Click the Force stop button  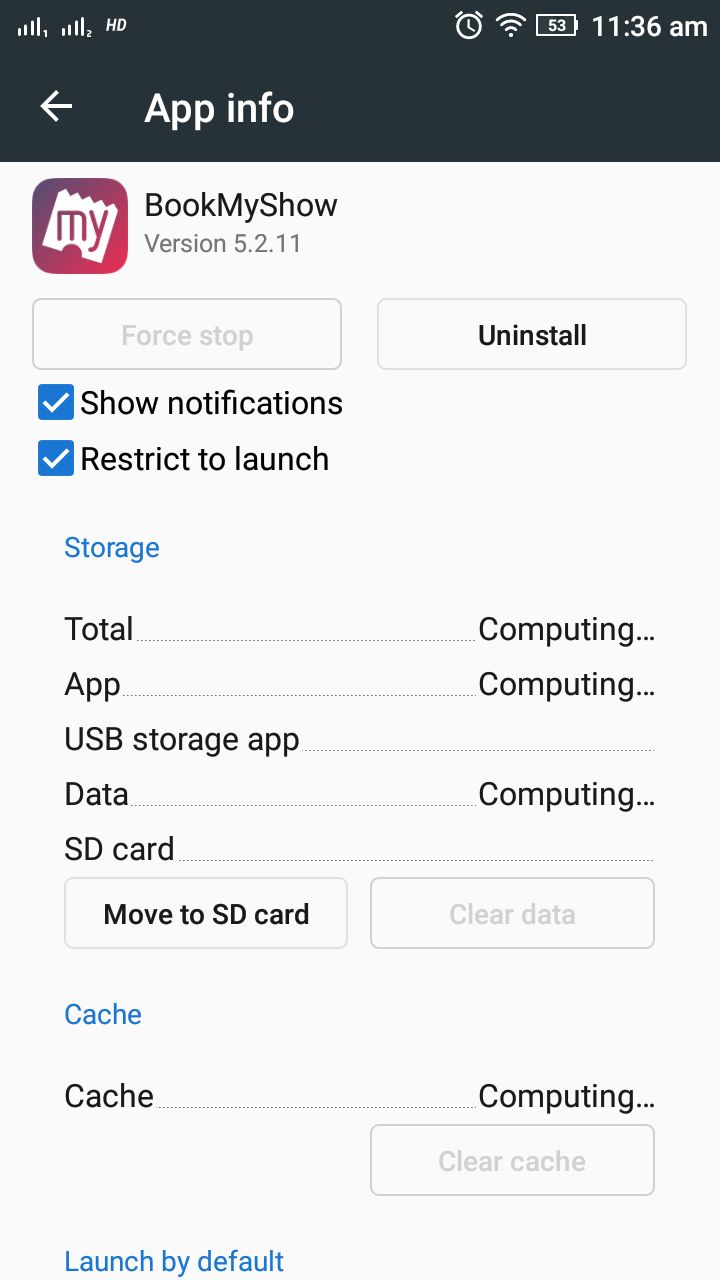pos(187,335)
